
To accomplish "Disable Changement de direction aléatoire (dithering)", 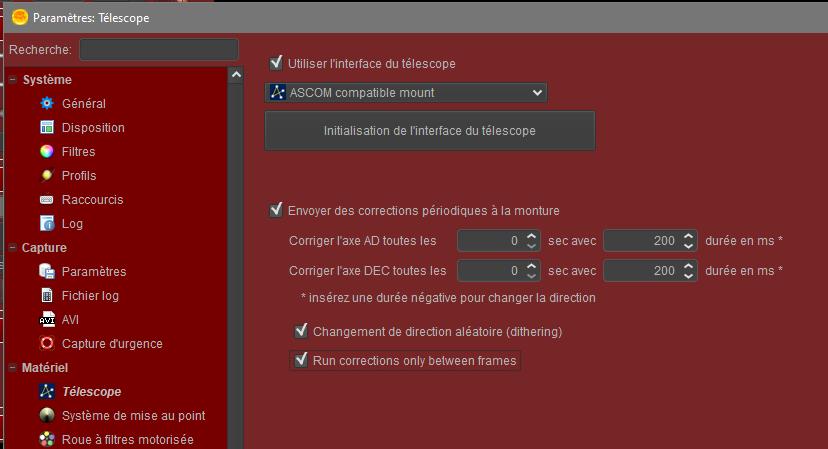I will [301, 331].
